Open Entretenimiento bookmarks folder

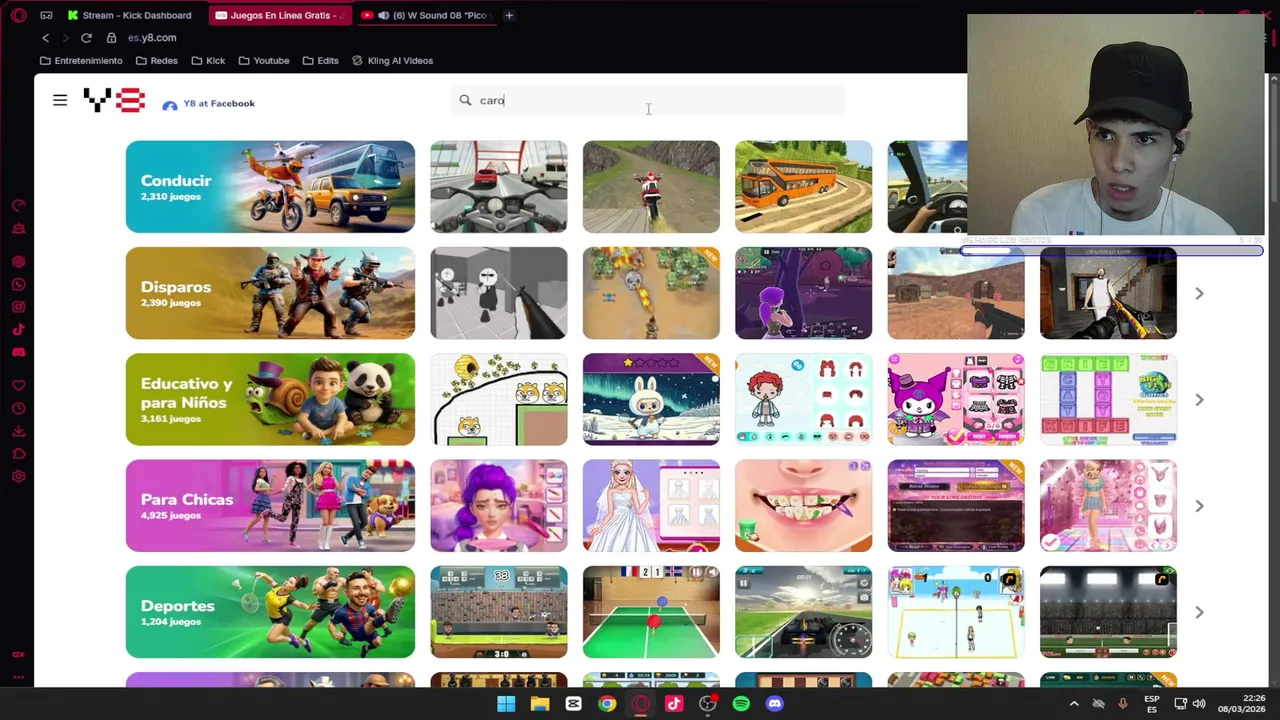tap(81, 61)
